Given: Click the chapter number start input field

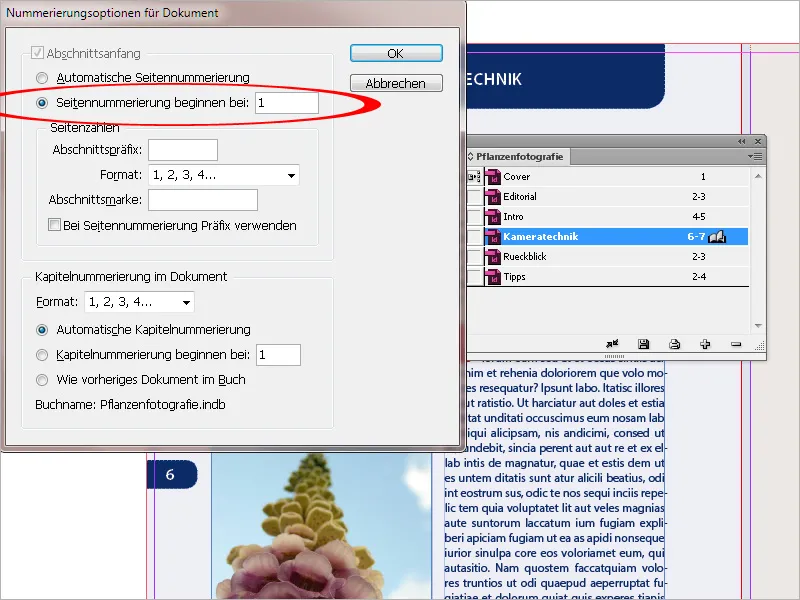Looking at the screenshot, I should click(x=279, y=355).
